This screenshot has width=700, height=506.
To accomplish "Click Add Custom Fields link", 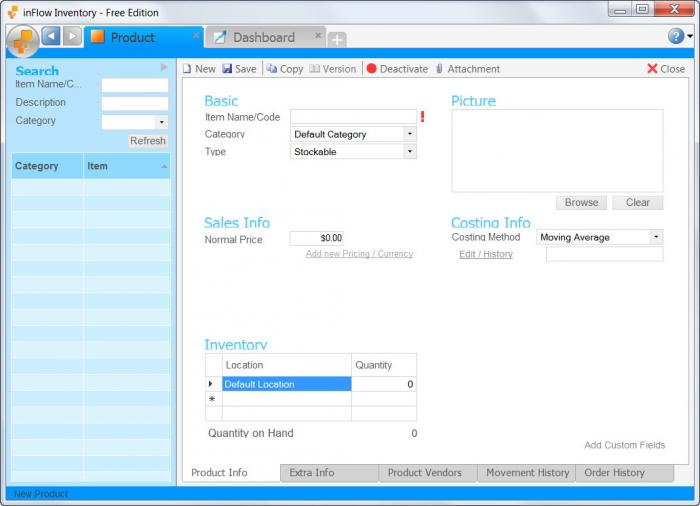I will [625, 445].
